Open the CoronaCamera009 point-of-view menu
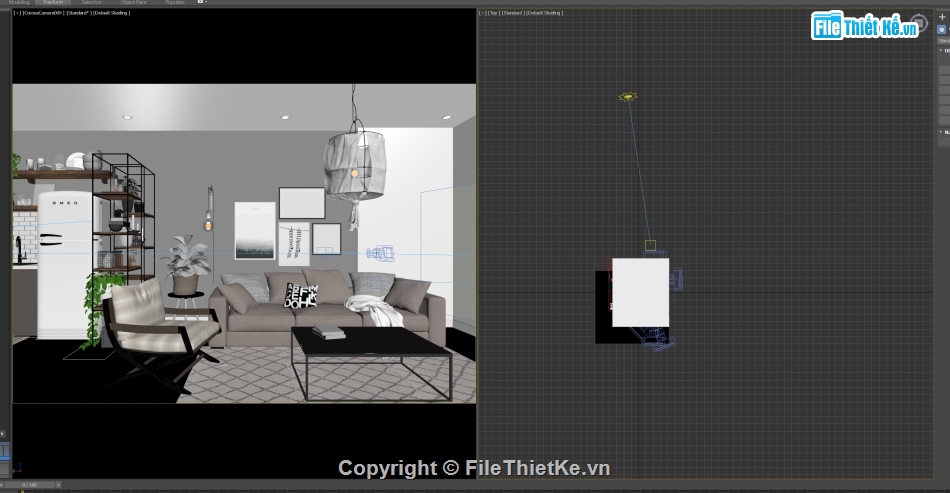 click(x=44, y=13)
